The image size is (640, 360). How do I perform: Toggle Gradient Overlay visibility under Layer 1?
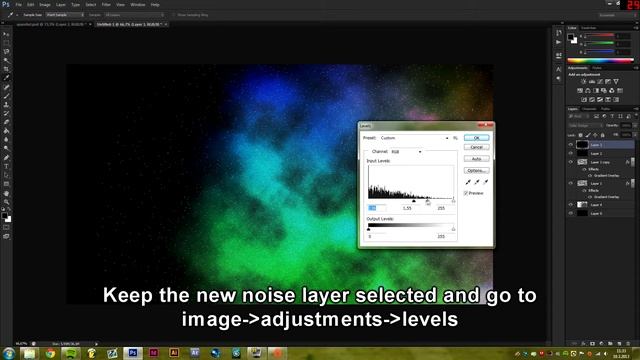[590, 197]
